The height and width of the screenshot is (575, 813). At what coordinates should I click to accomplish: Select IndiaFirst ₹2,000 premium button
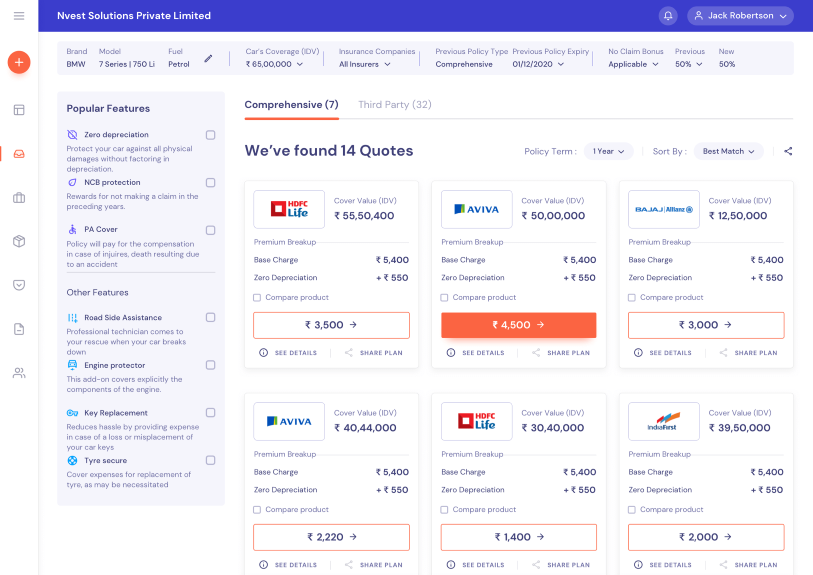pos(706,537)
